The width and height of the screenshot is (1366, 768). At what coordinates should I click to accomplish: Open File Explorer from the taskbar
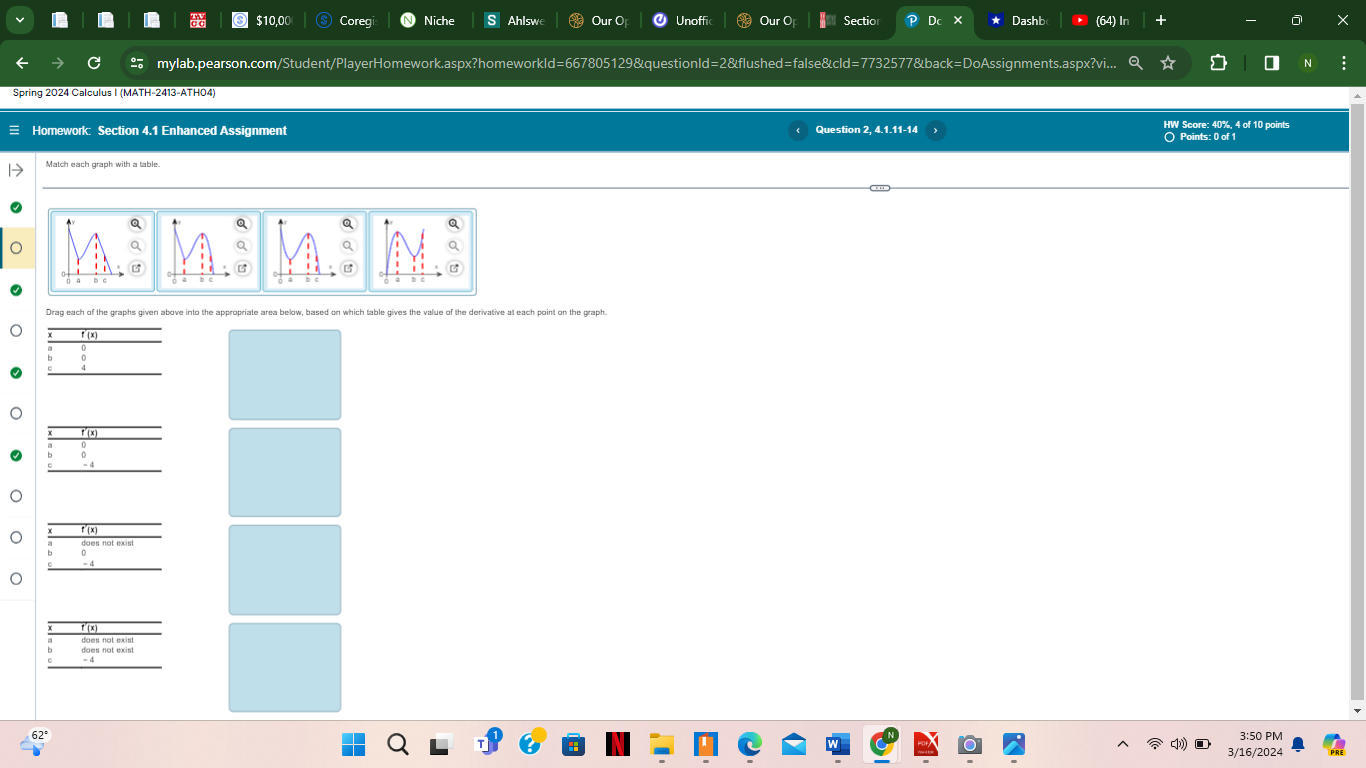(662, 744)
